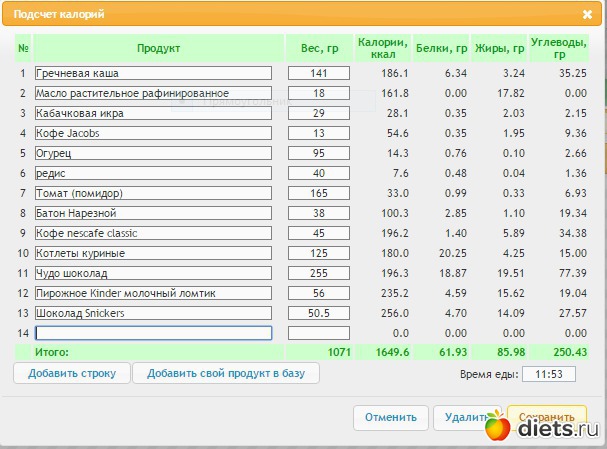Select the empty product field in row 14
Image resolution: width=607 pixels, height=449 pixels.
click(x=154, y=333)
